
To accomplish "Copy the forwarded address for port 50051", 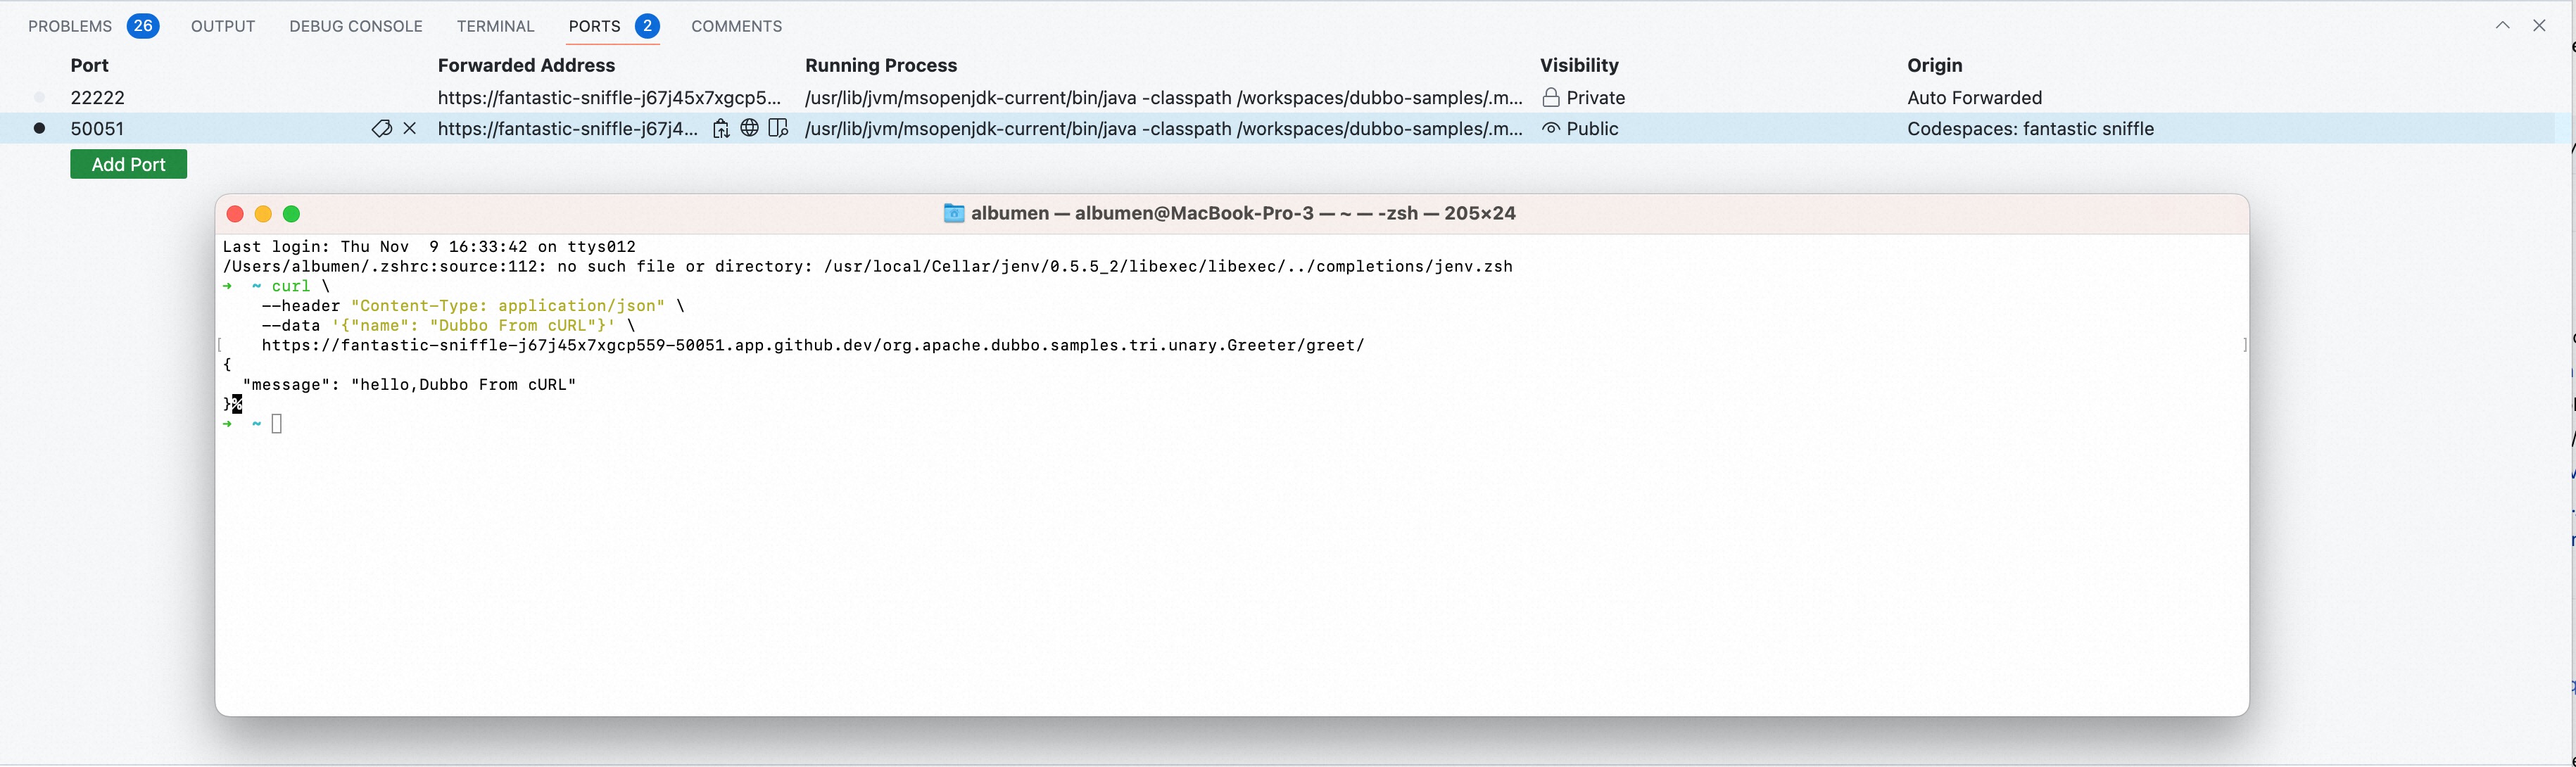I will (720, 128).
